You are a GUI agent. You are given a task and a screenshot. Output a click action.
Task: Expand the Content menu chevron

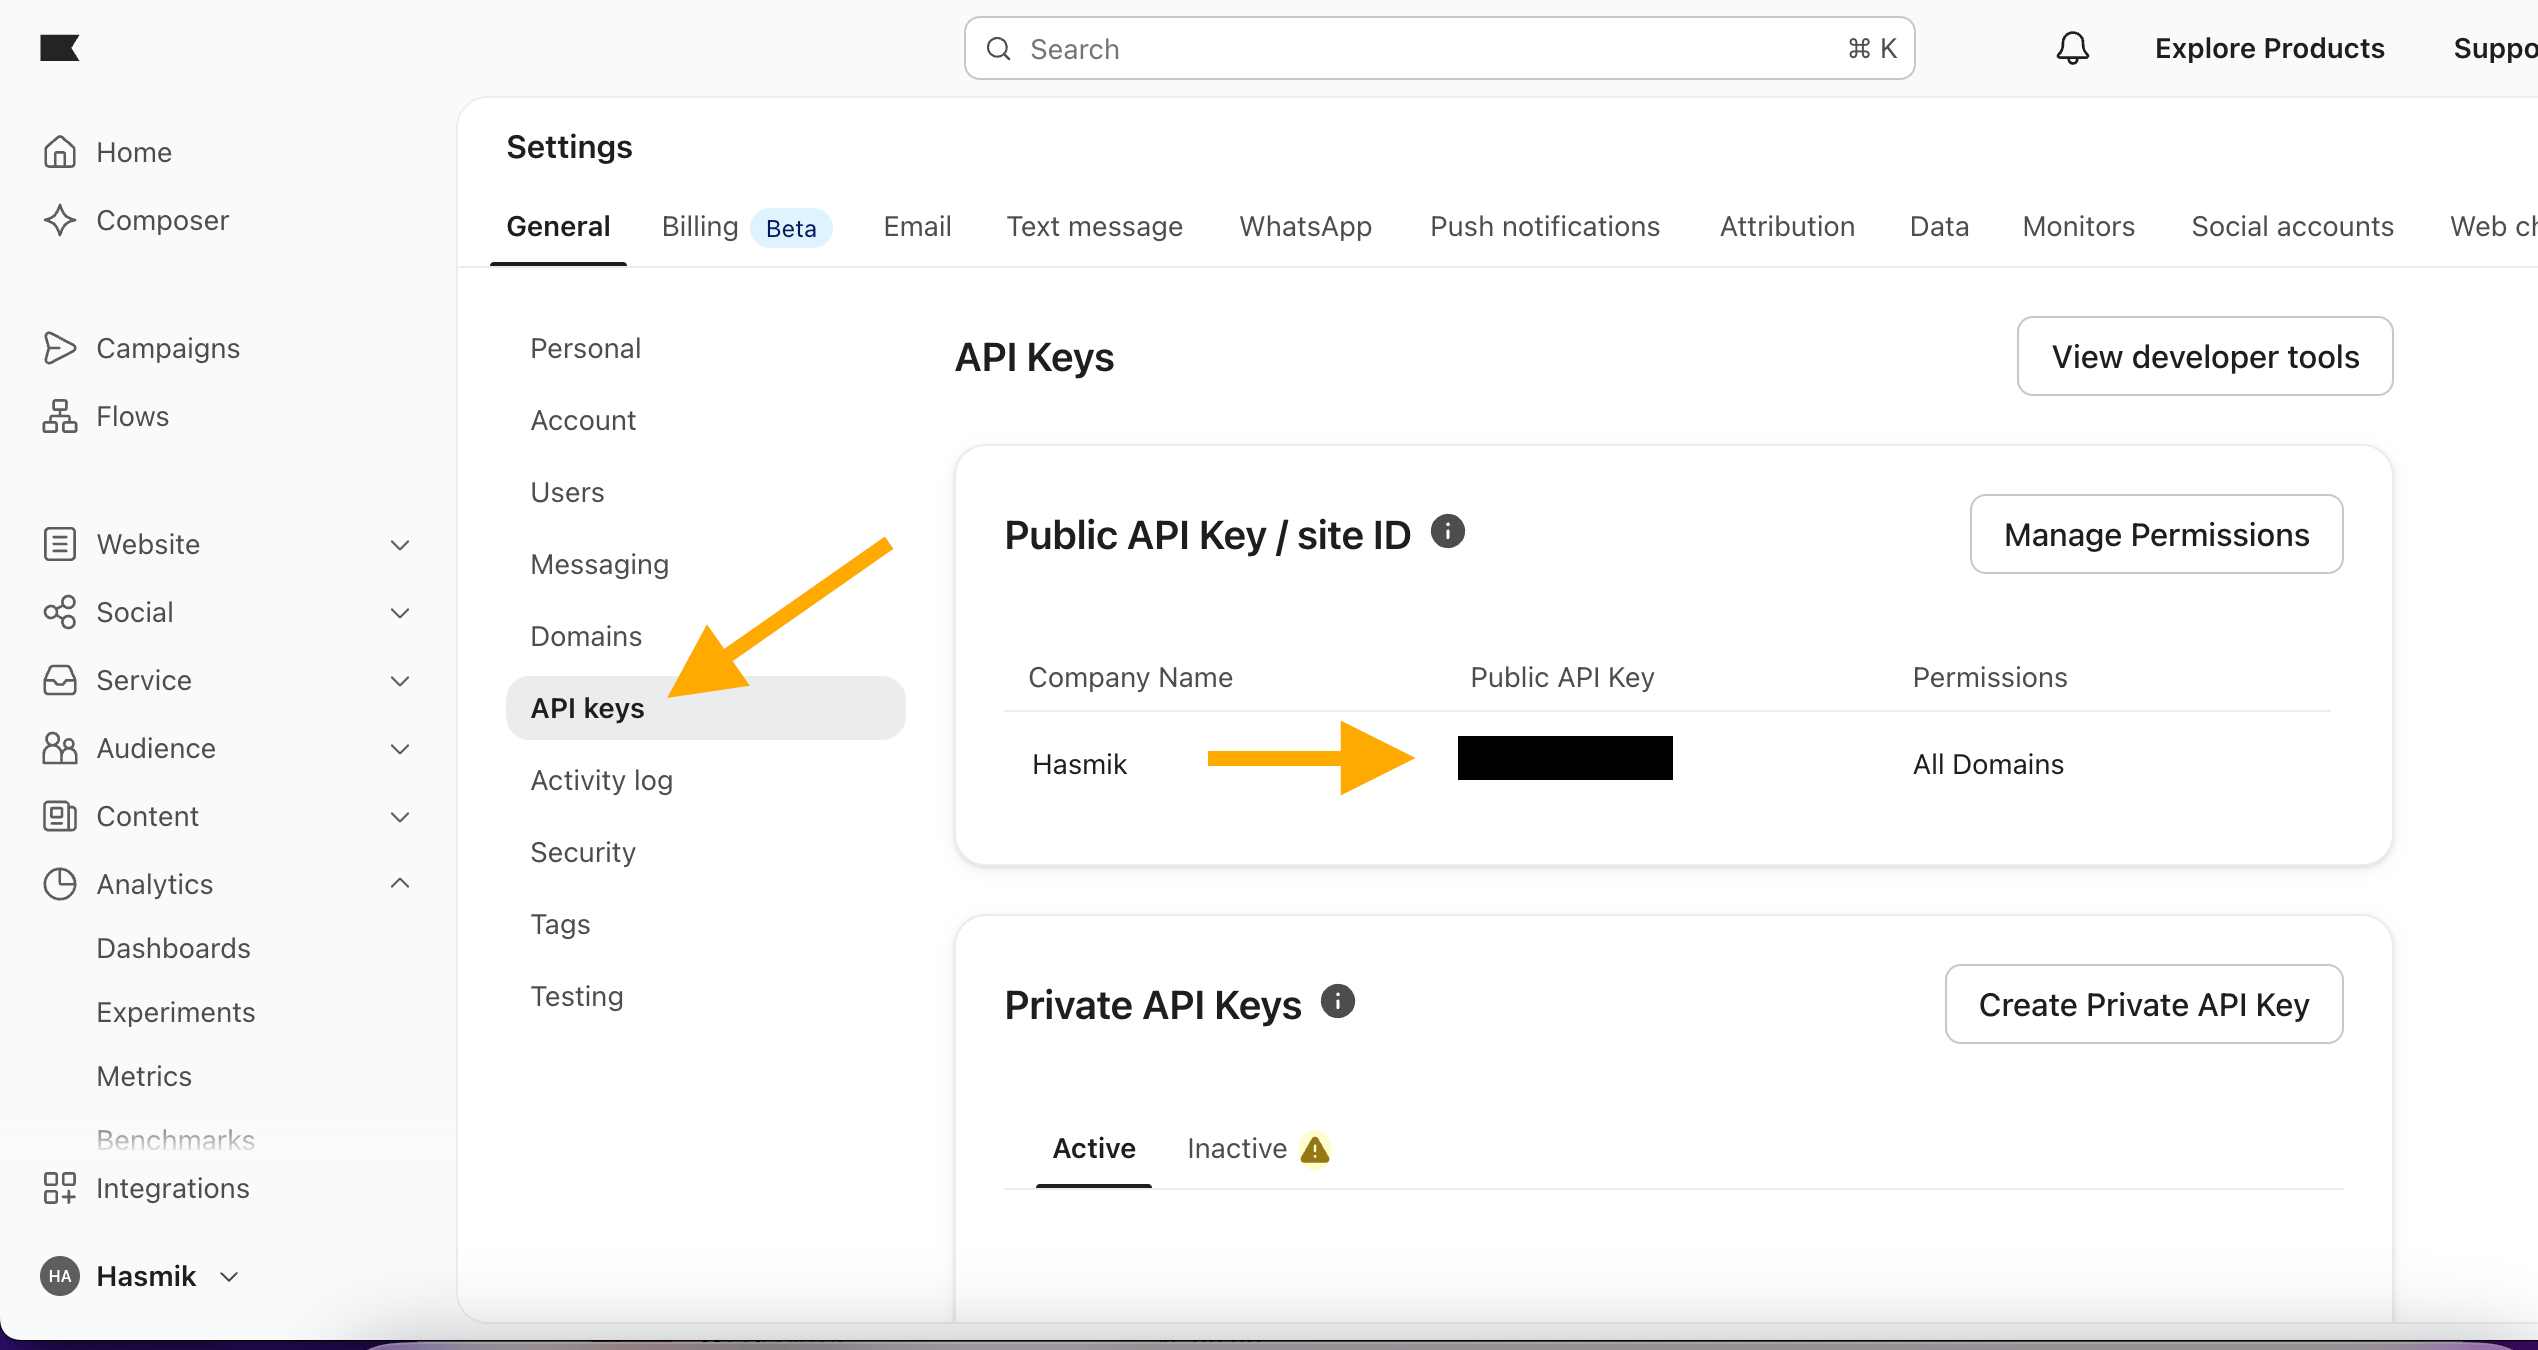click(400, 817)
